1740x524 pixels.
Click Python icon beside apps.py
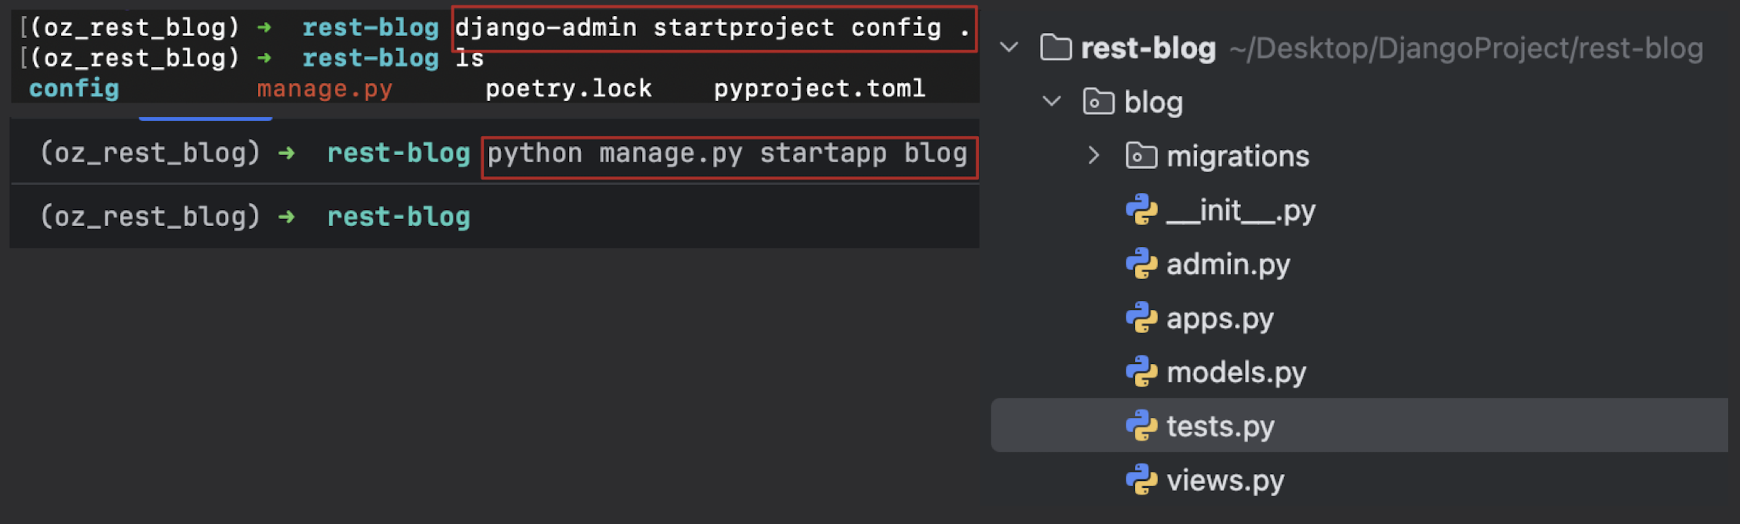1141,318
